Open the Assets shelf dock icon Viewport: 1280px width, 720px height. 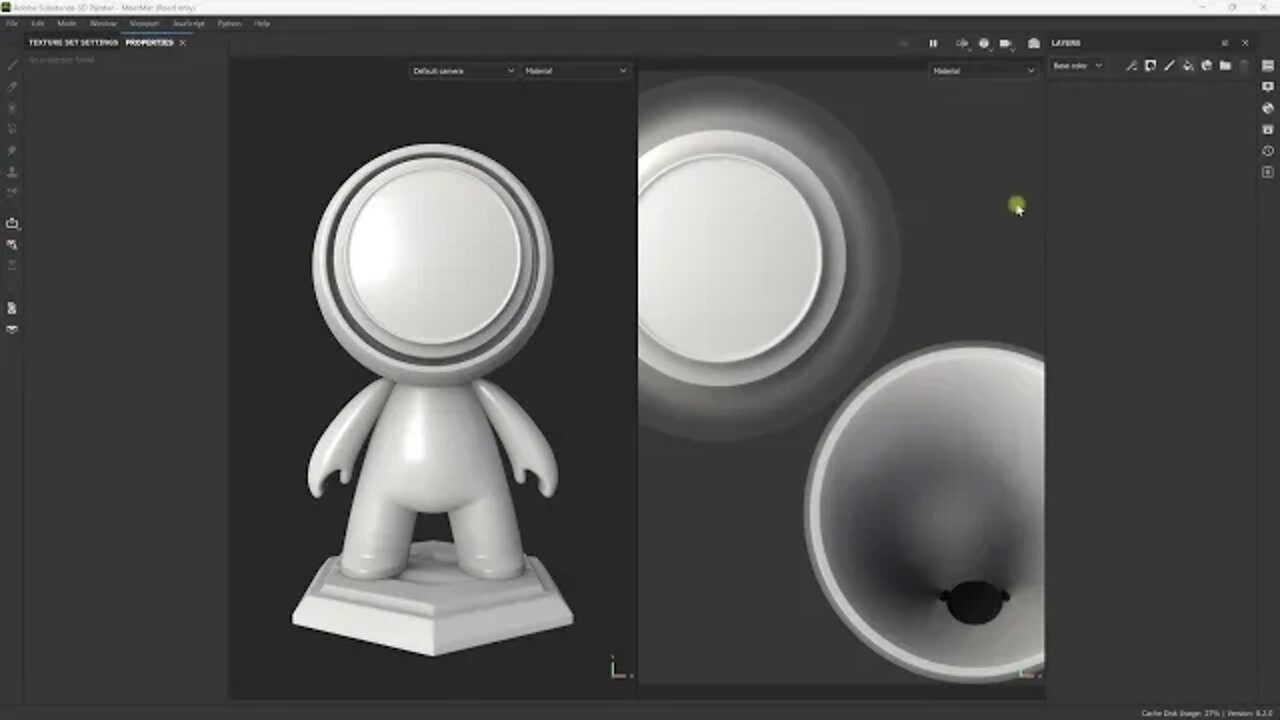click(x=1268, y=129)
